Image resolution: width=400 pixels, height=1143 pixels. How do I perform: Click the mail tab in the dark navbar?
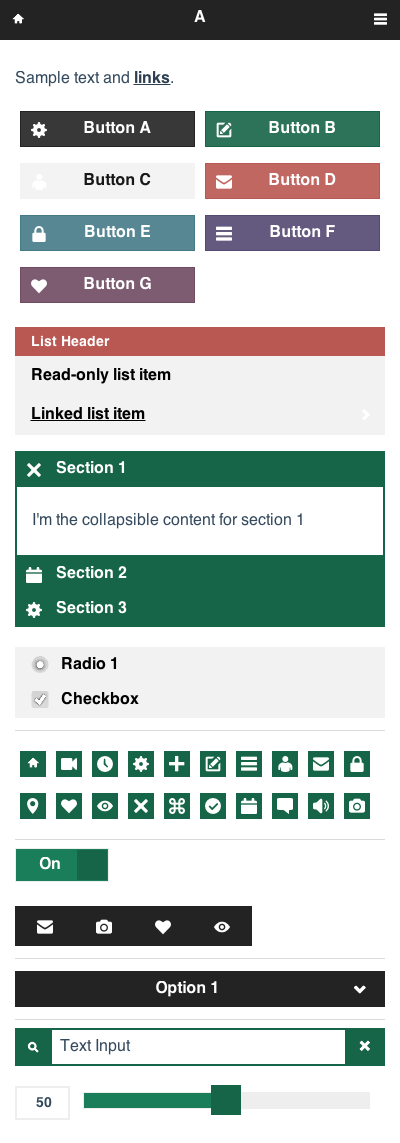tap(45, 927)
